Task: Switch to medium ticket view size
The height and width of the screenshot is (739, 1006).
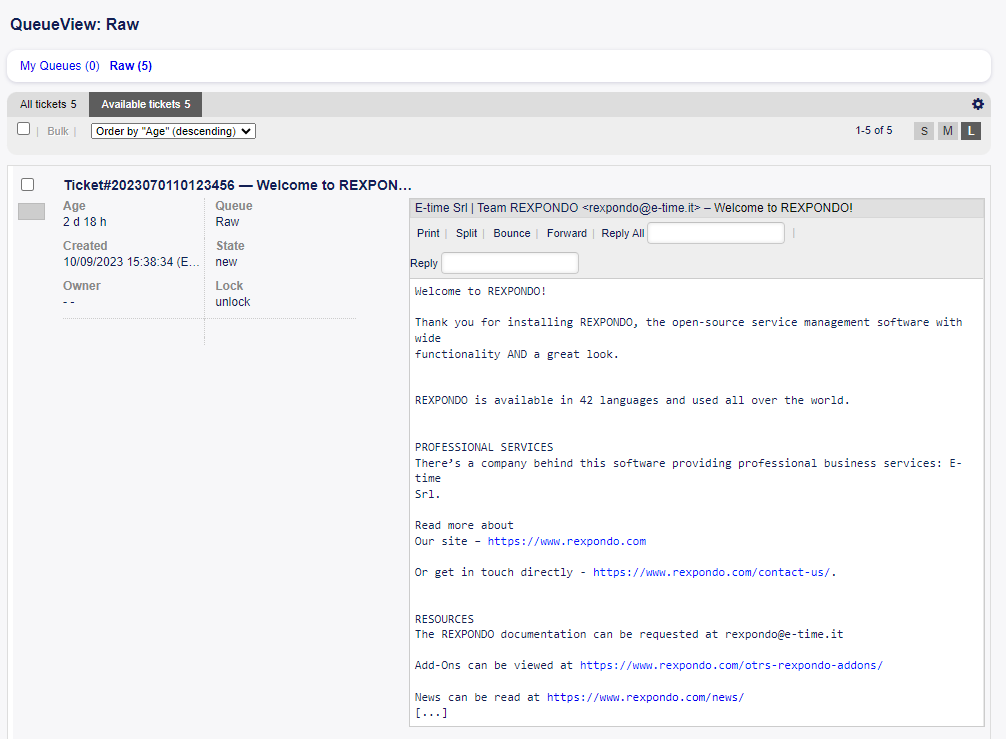Action: [947, 130]
